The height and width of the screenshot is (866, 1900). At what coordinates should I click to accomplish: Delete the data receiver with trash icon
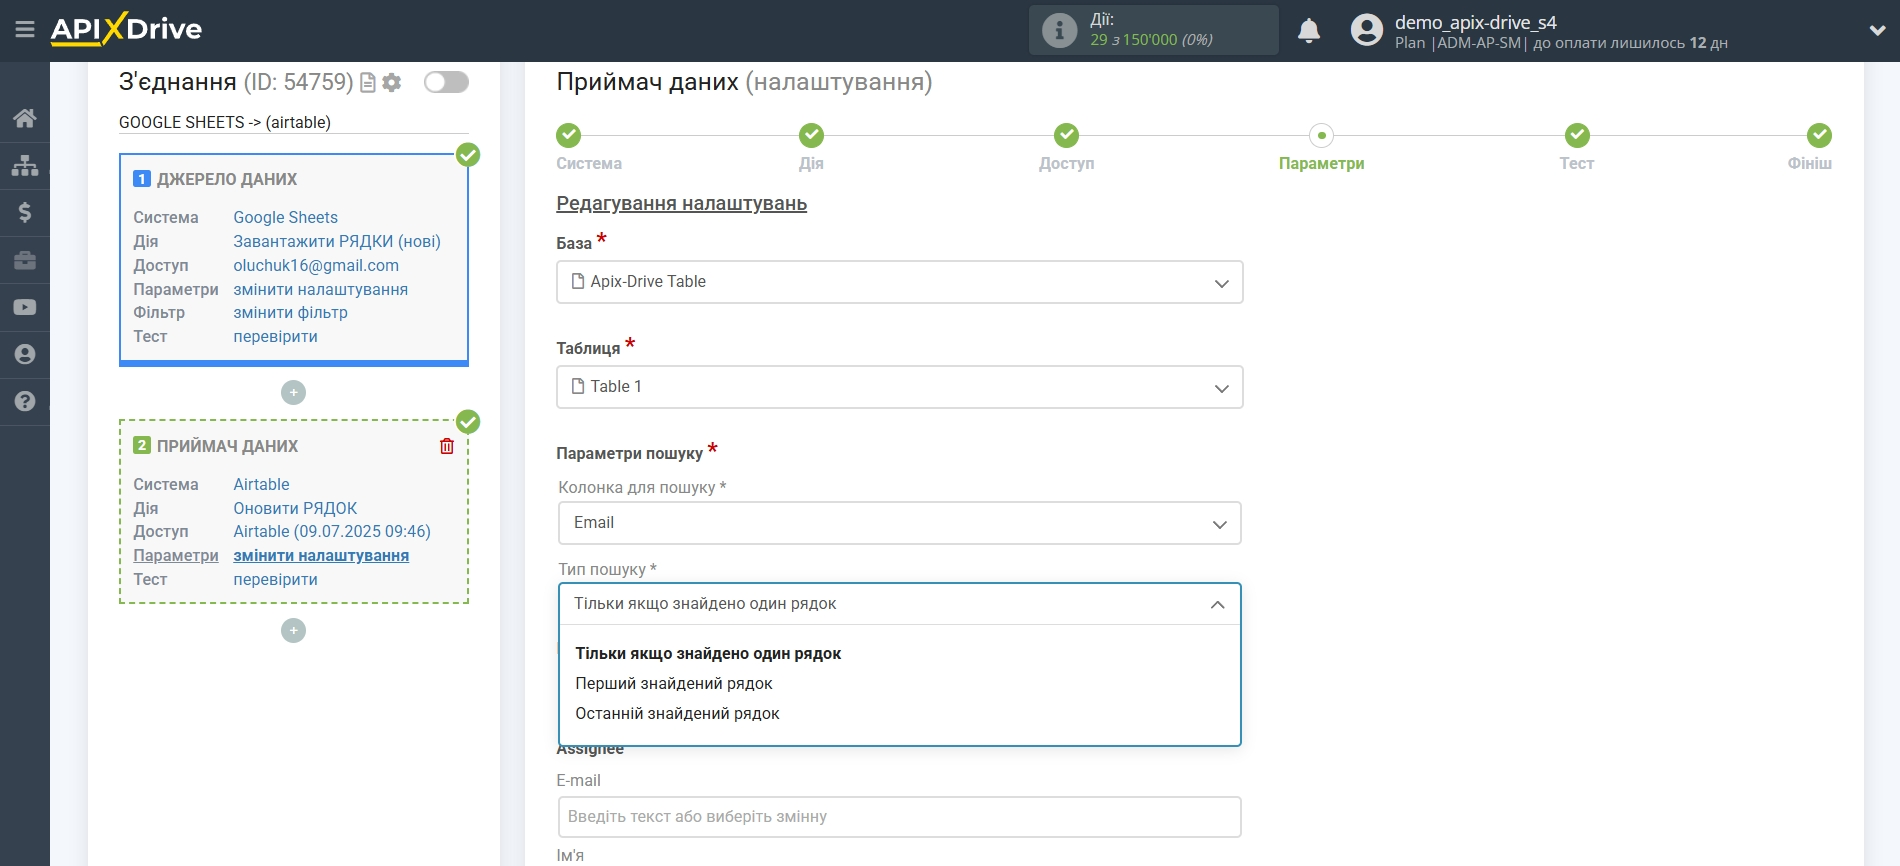coord(447,446)
